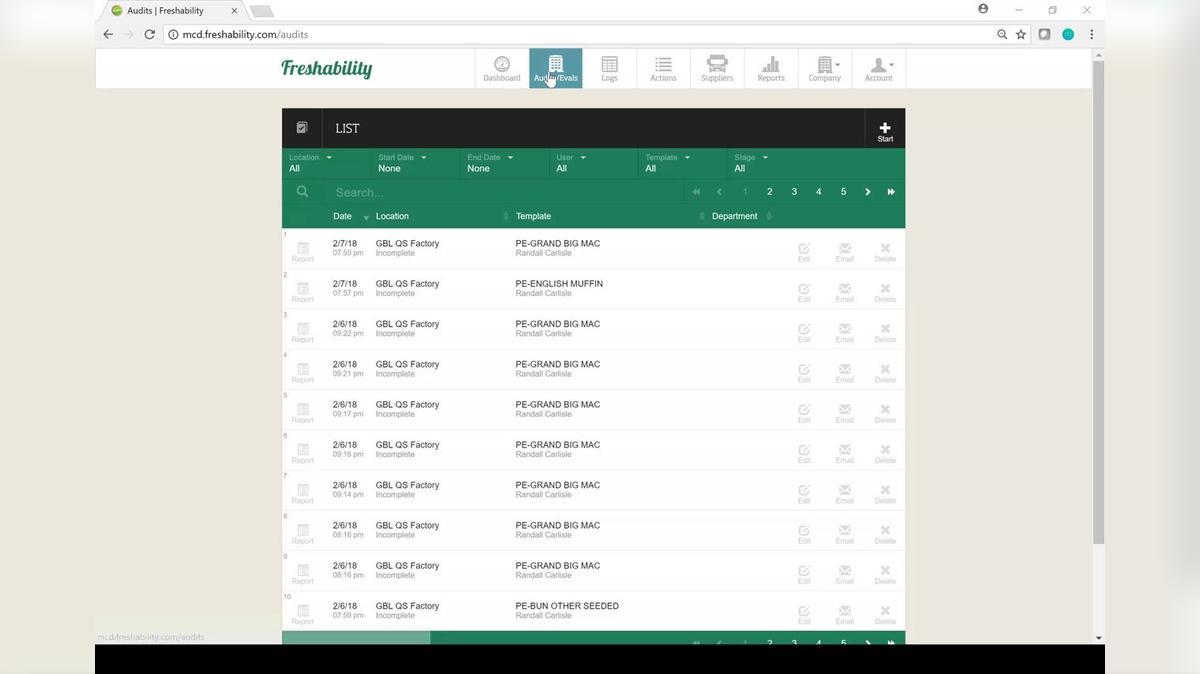Screen dimensions: 1200x674
Task: Jump to last page using top double arrow
Action: pyautogui.click(x=891, y=192)
